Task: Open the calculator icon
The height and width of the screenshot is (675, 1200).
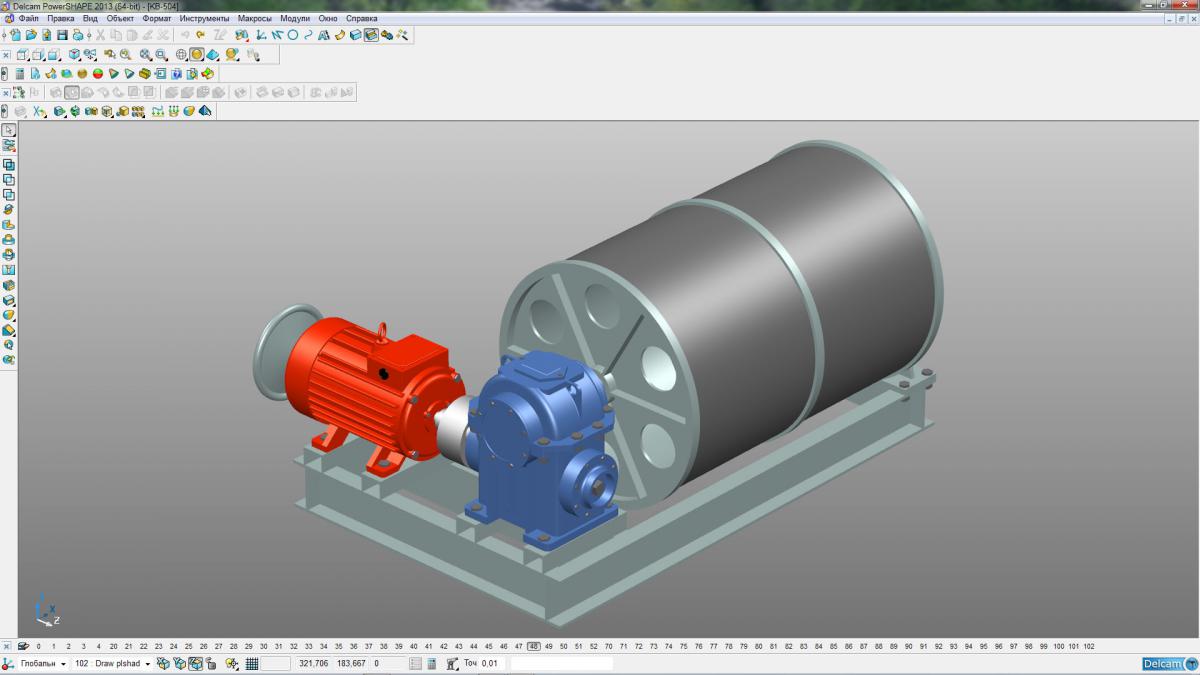Action: point(19,74)
